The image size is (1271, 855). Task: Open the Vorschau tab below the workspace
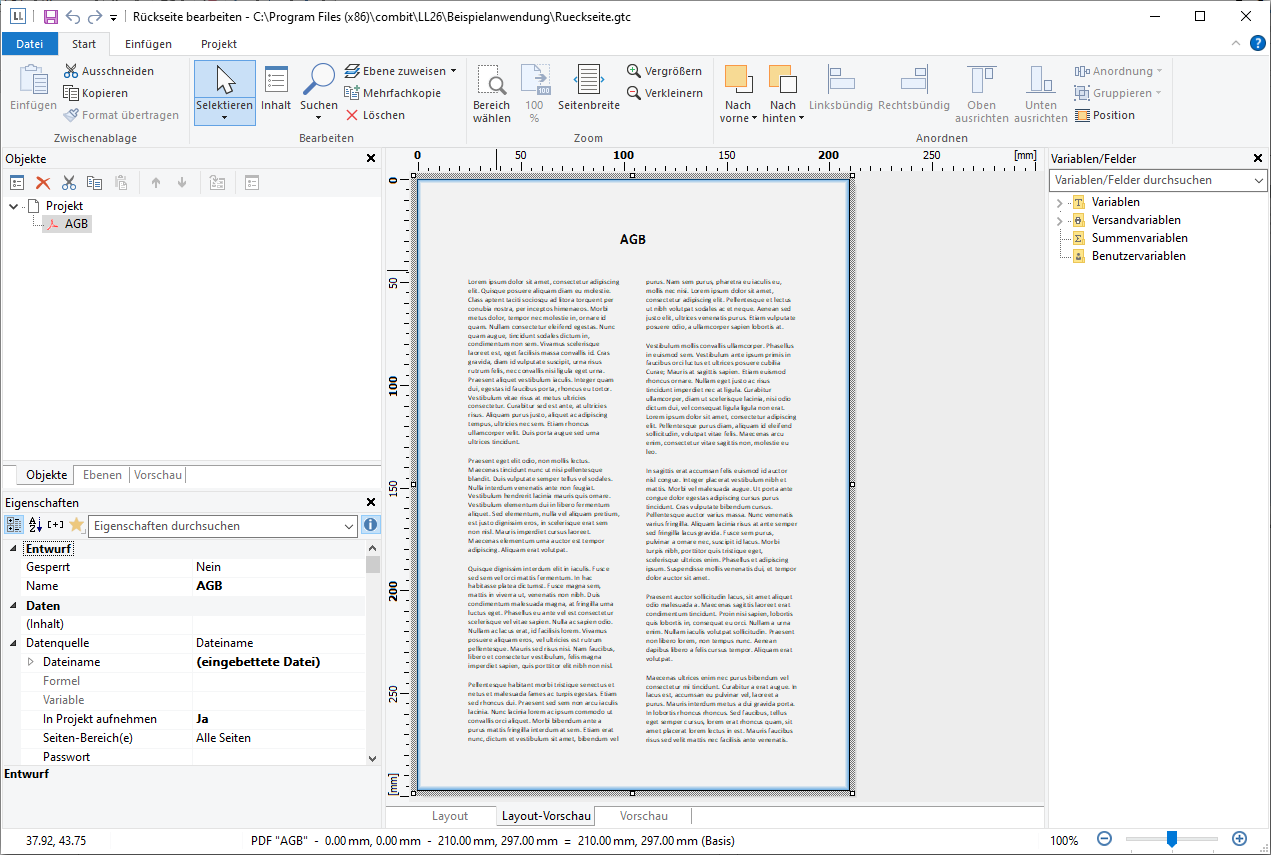pyautogui.click(x=643, y=816)
